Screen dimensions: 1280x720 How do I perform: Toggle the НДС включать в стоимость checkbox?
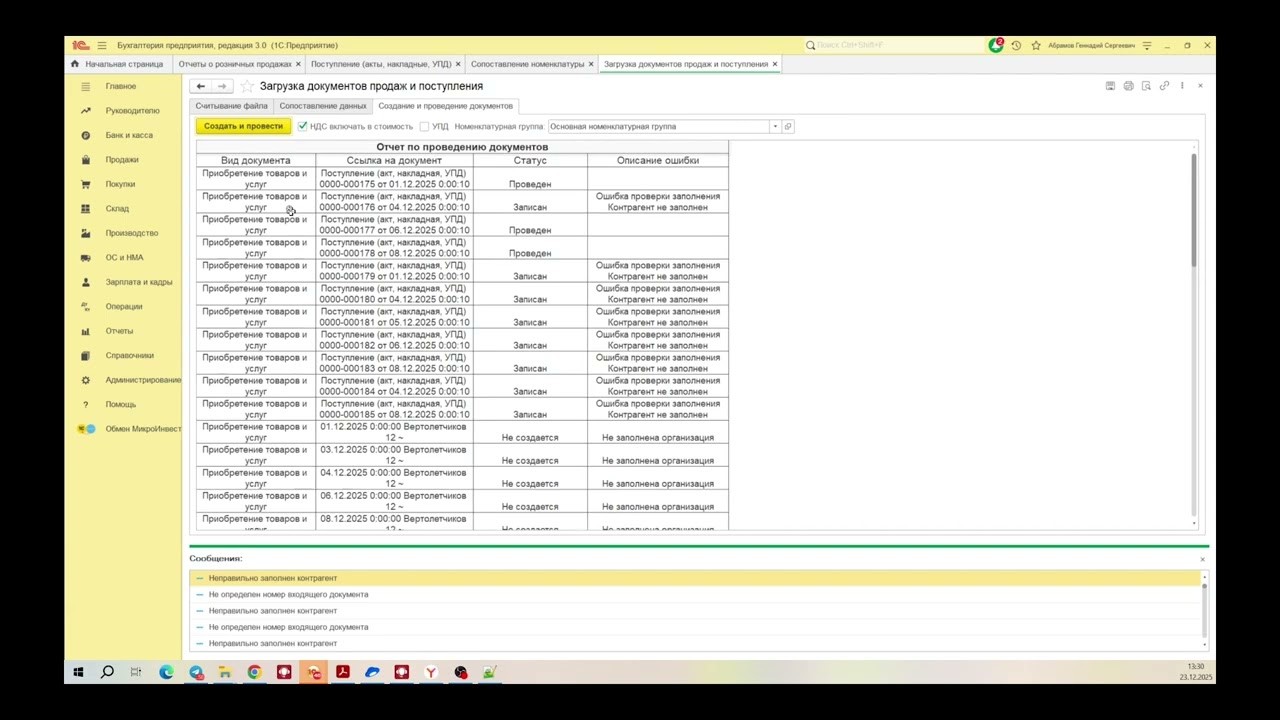click(302, 126)
